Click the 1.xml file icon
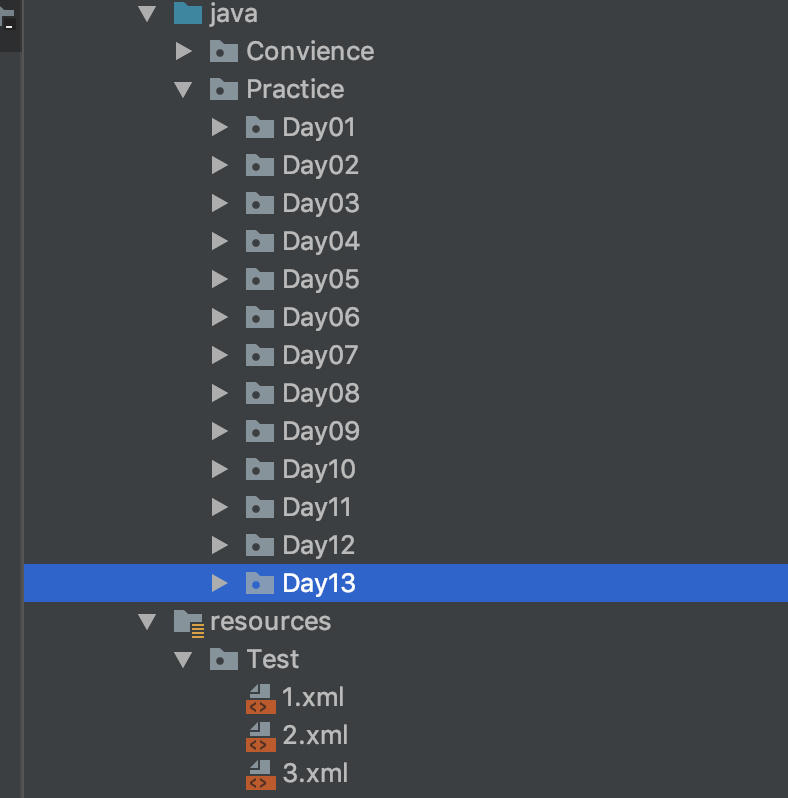 click(260, 698)
